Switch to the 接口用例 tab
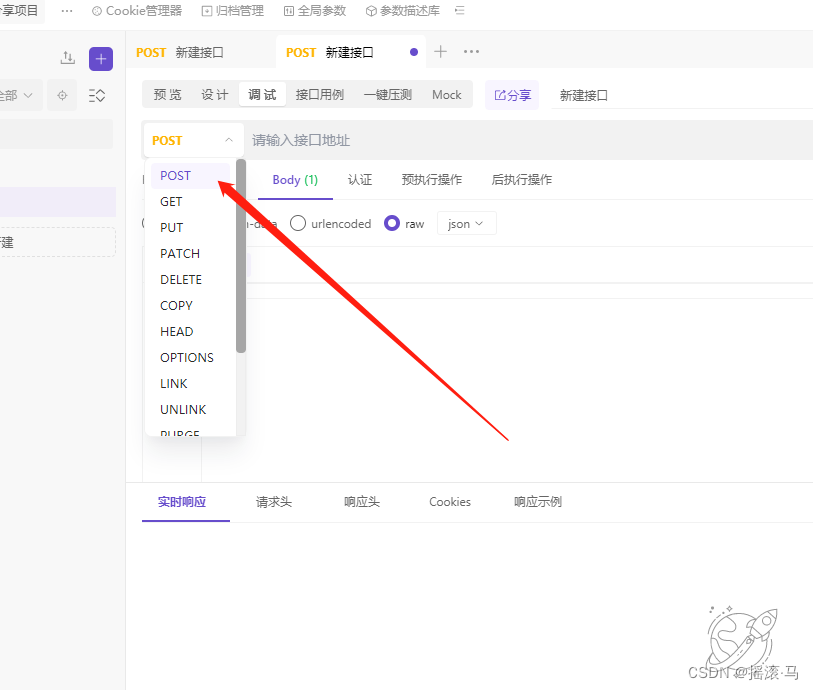813x690 pixels. 319,94
